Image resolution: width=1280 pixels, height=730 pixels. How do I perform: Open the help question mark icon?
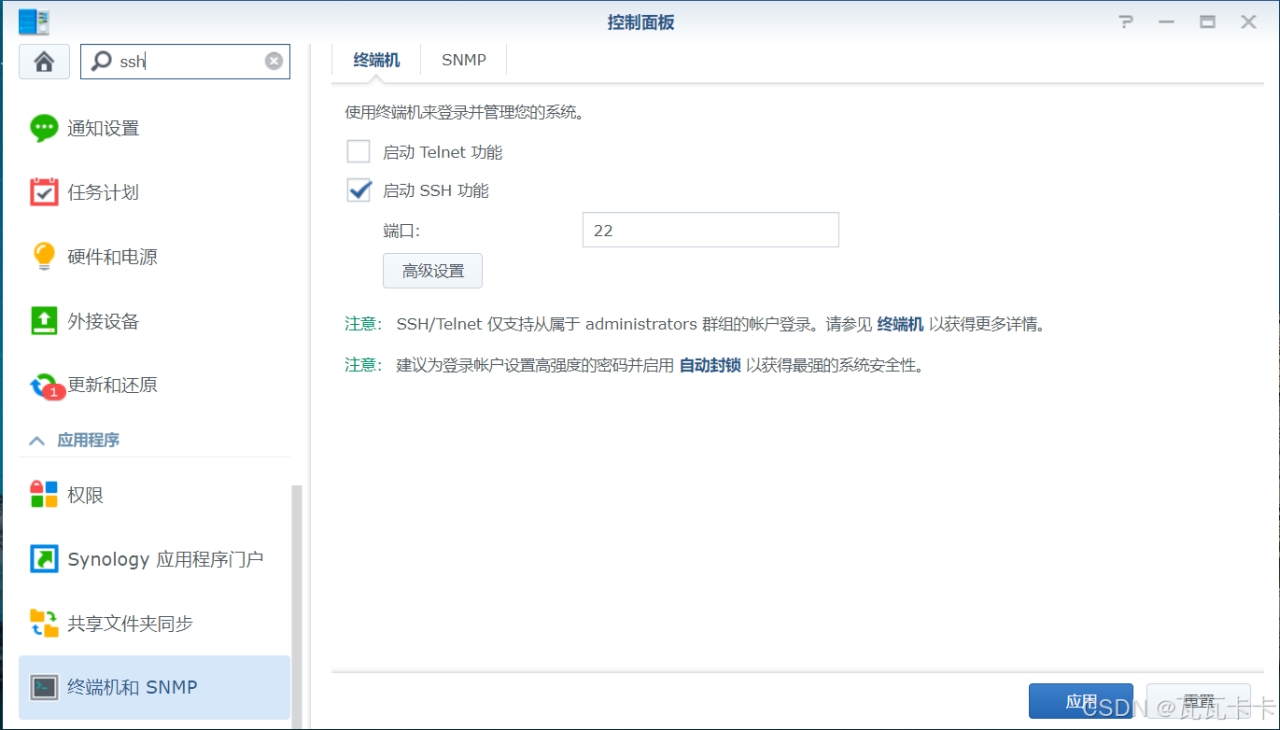(x=1127, y=22)
